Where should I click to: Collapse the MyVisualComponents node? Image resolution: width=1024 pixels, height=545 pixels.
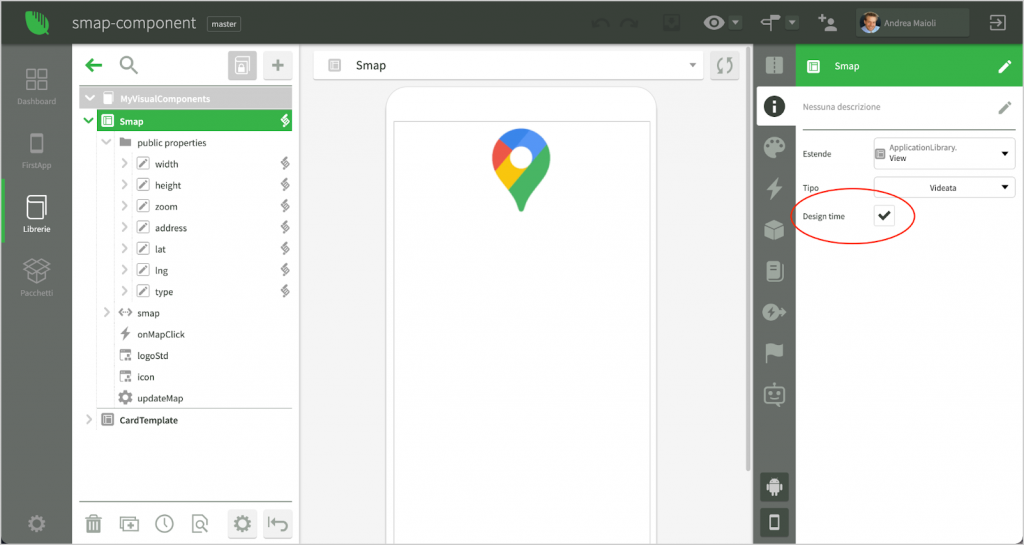click(89, 99)
